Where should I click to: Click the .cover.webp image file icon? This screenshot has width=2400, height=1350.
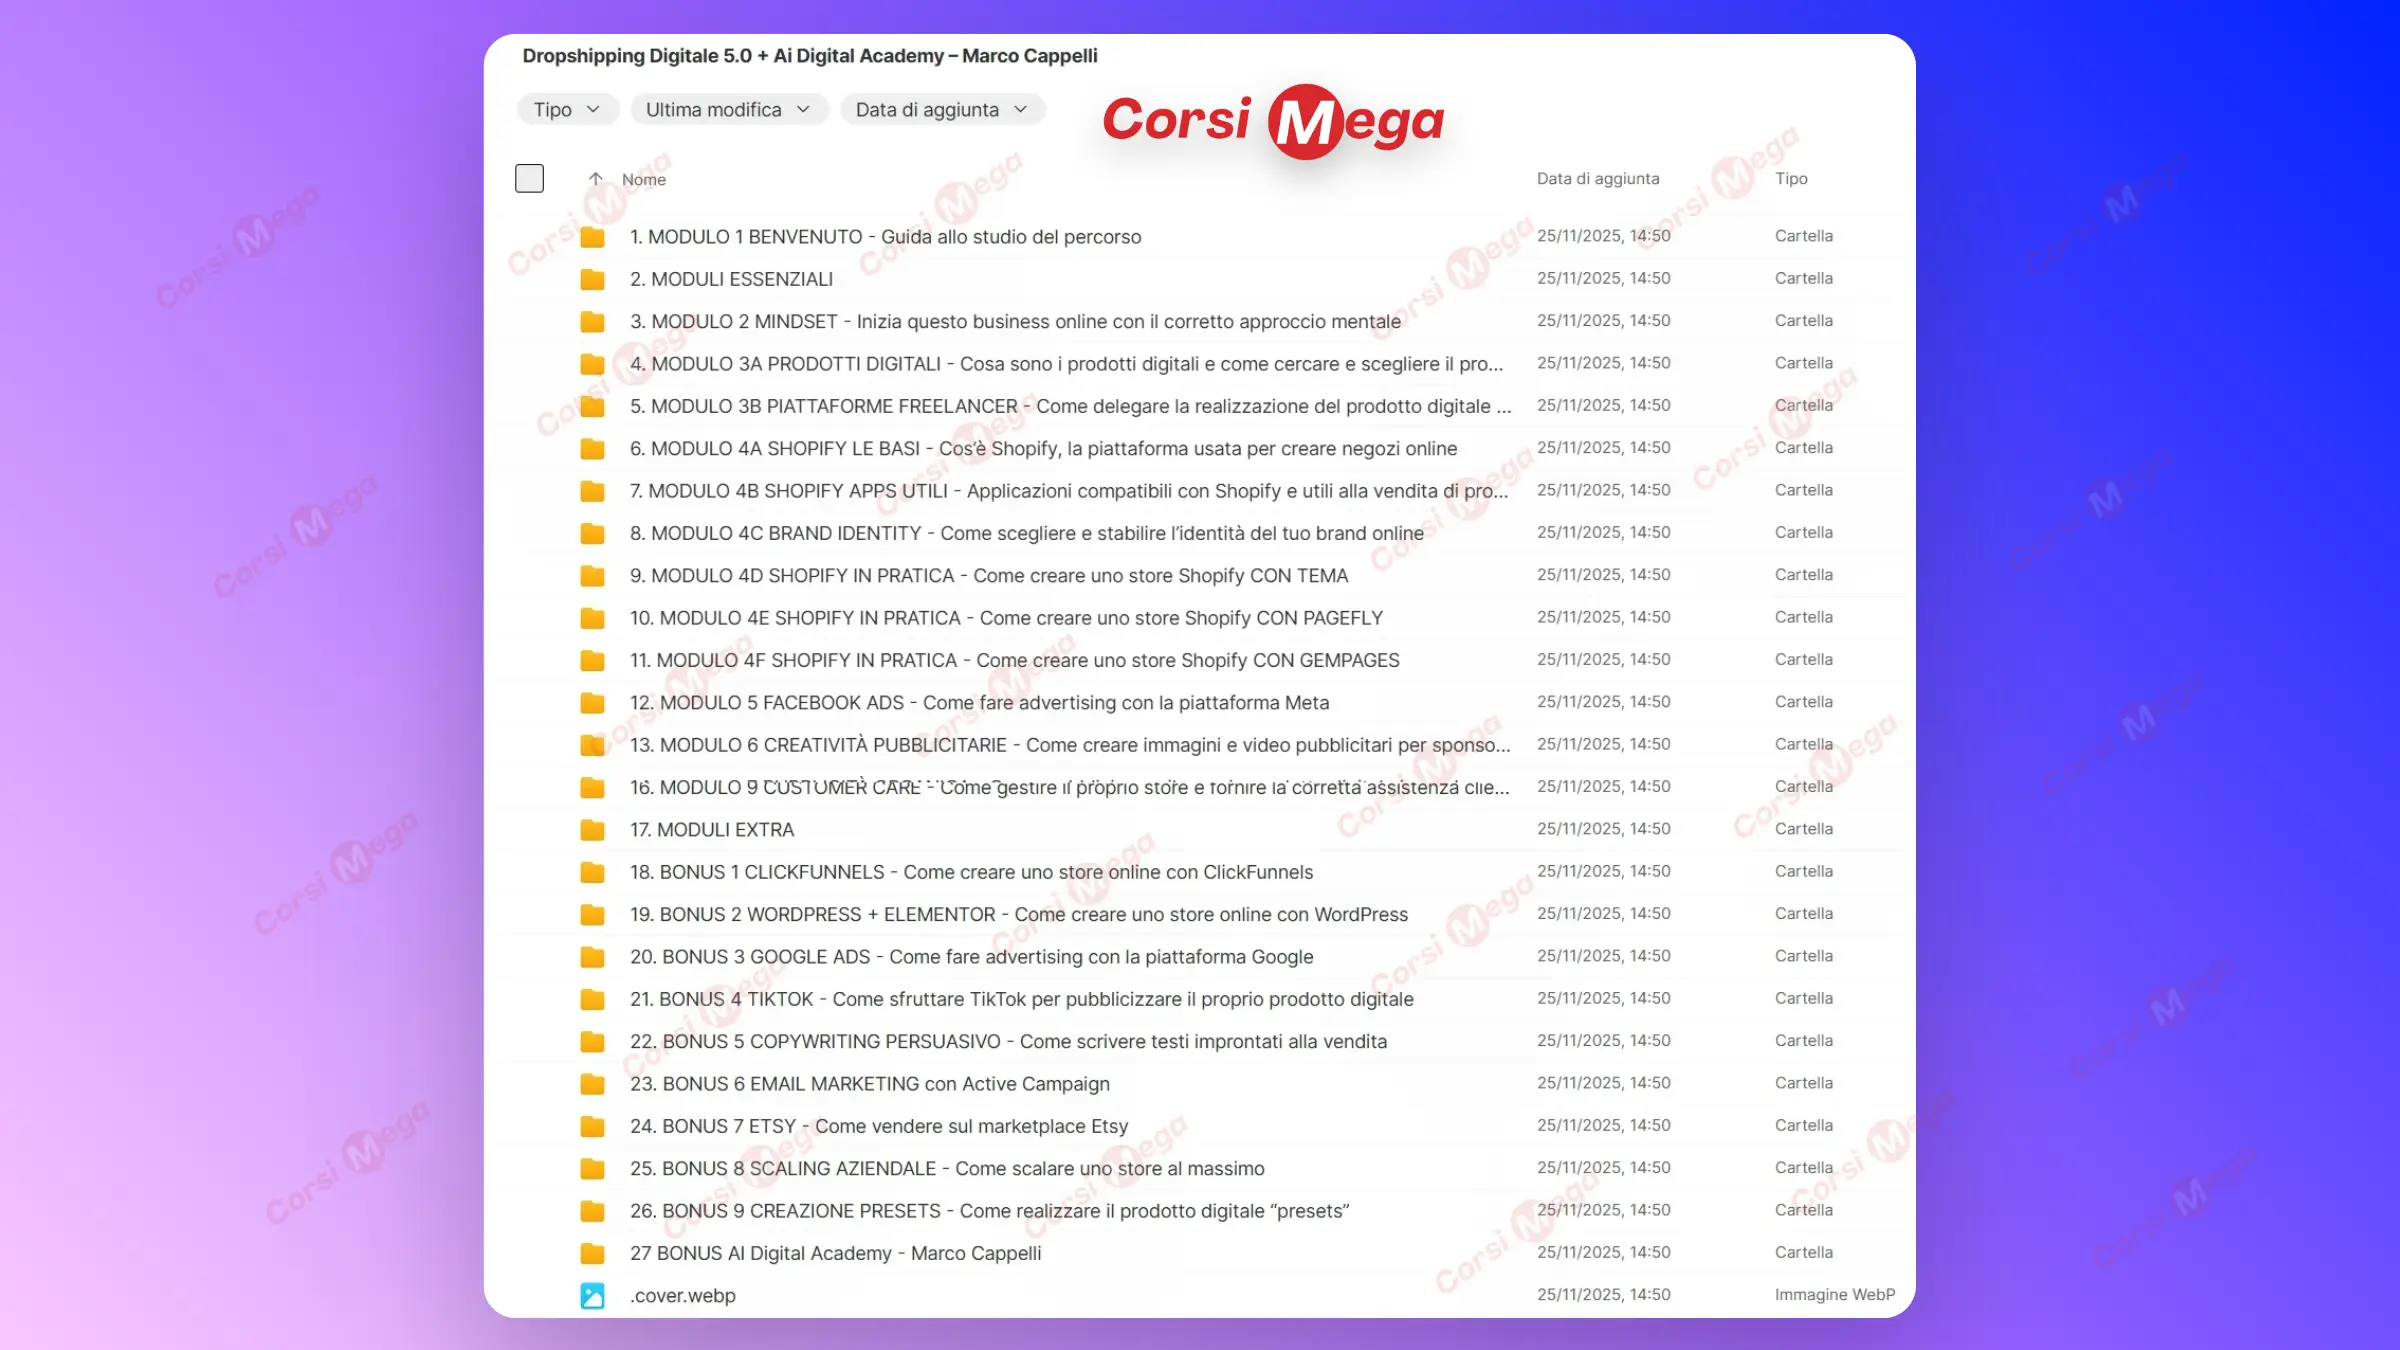pyautogui.click(x=592, y=1296)
